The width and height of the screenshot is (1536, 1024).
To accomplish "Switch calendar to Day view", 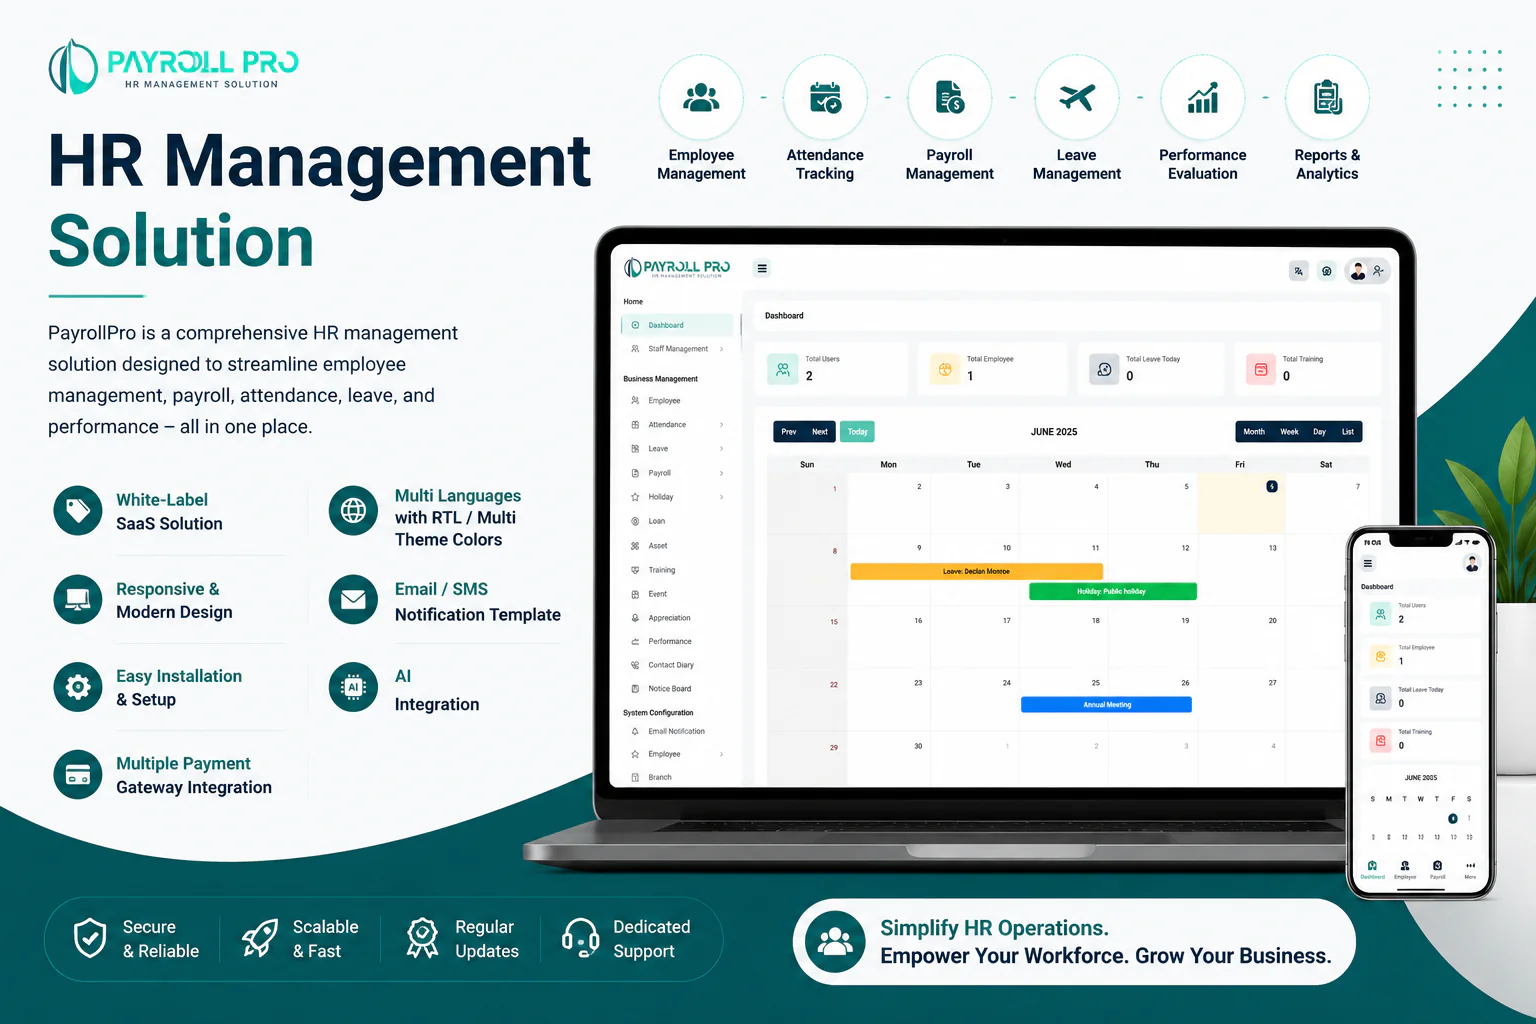I will [1319, 432].
